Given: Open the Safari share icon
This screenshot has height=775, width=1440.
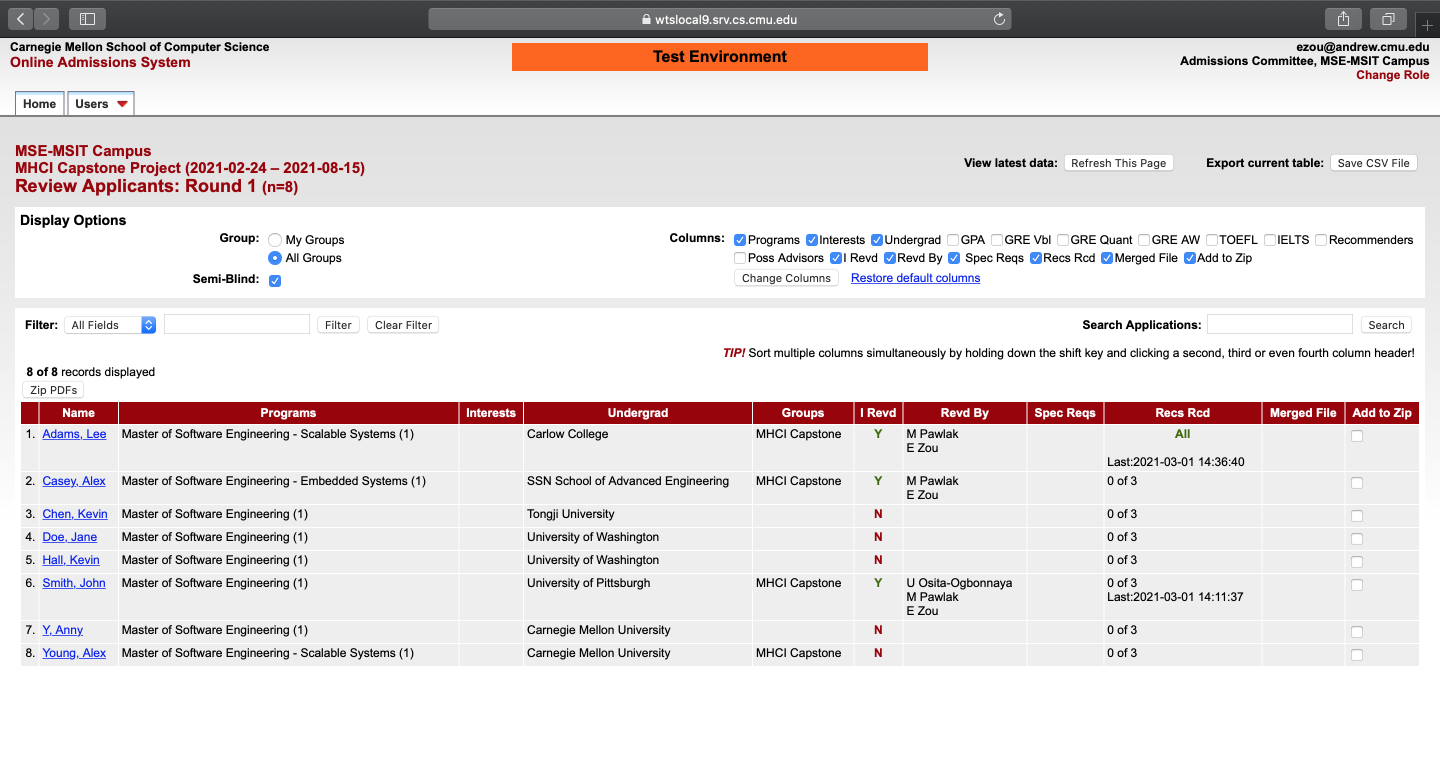Looking at the screenshot, I should (x=1343, y=19).
